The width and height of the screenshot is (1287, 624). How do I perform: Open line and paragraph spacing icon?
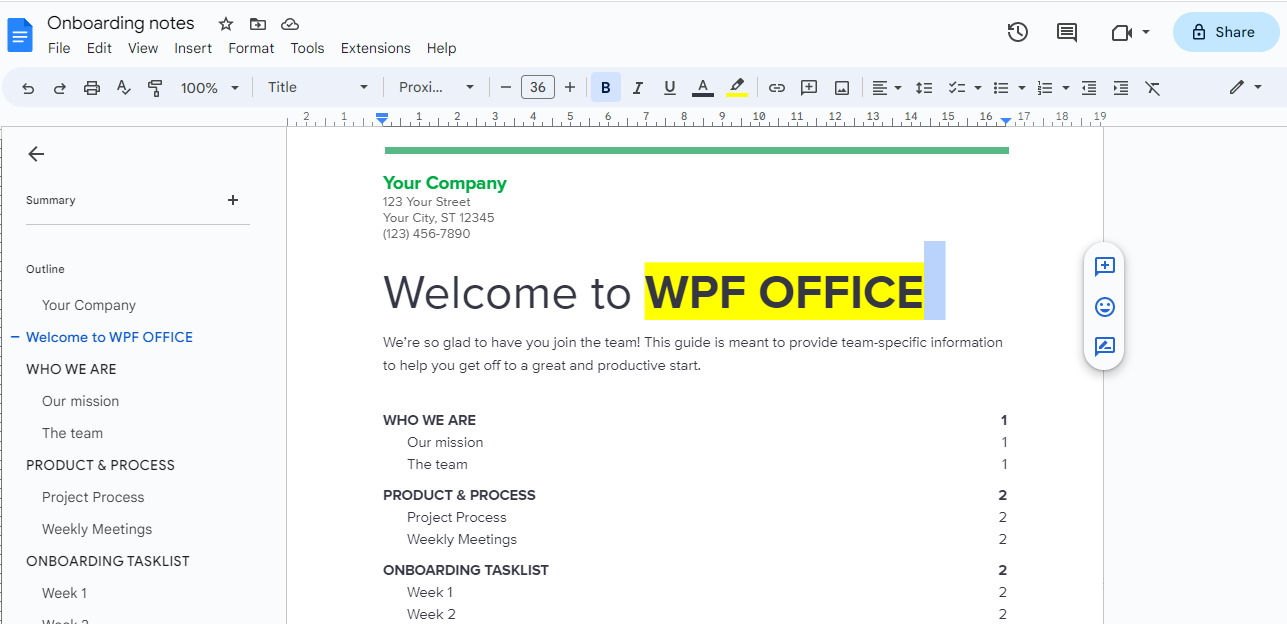(x=924, y=88)
